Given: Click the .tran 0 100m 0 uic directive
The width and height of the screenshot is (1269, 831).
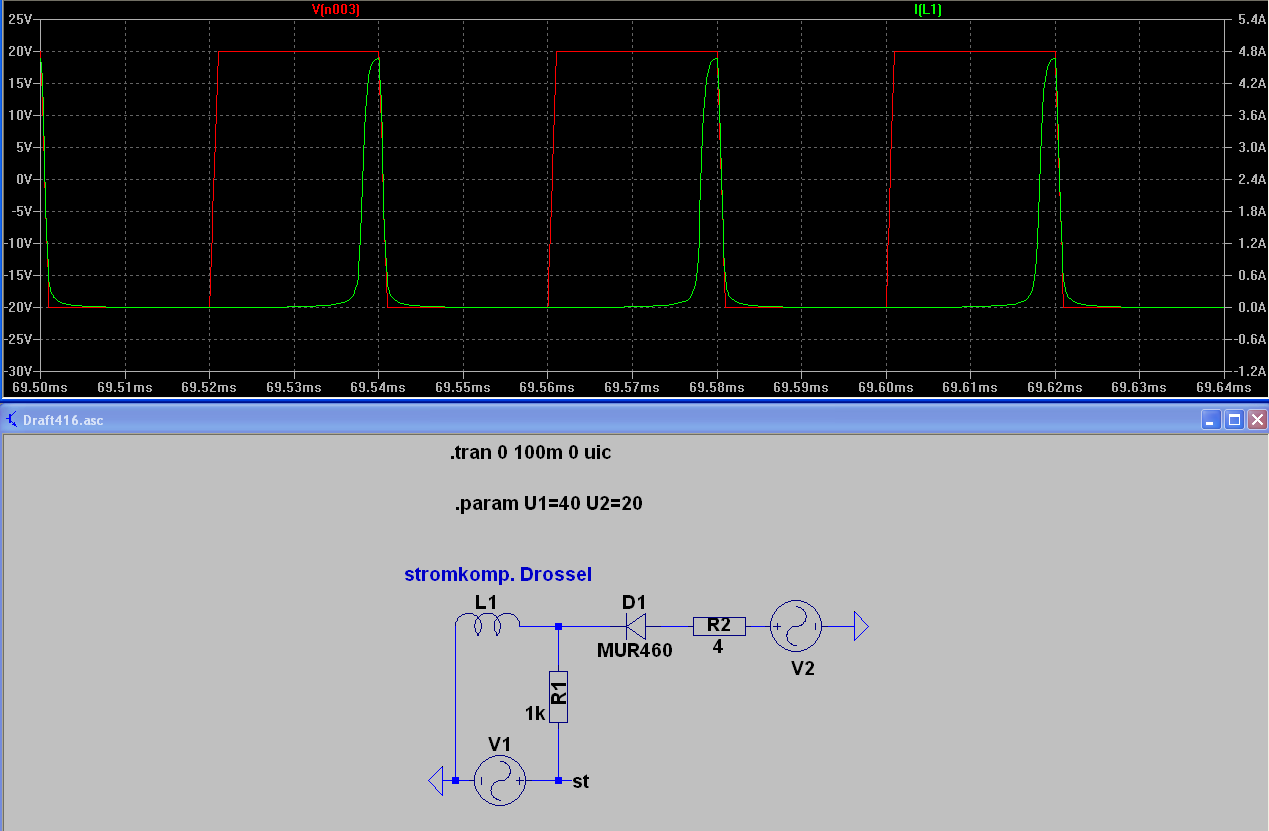Looking at the screenshot, I should tap(530, 452).
